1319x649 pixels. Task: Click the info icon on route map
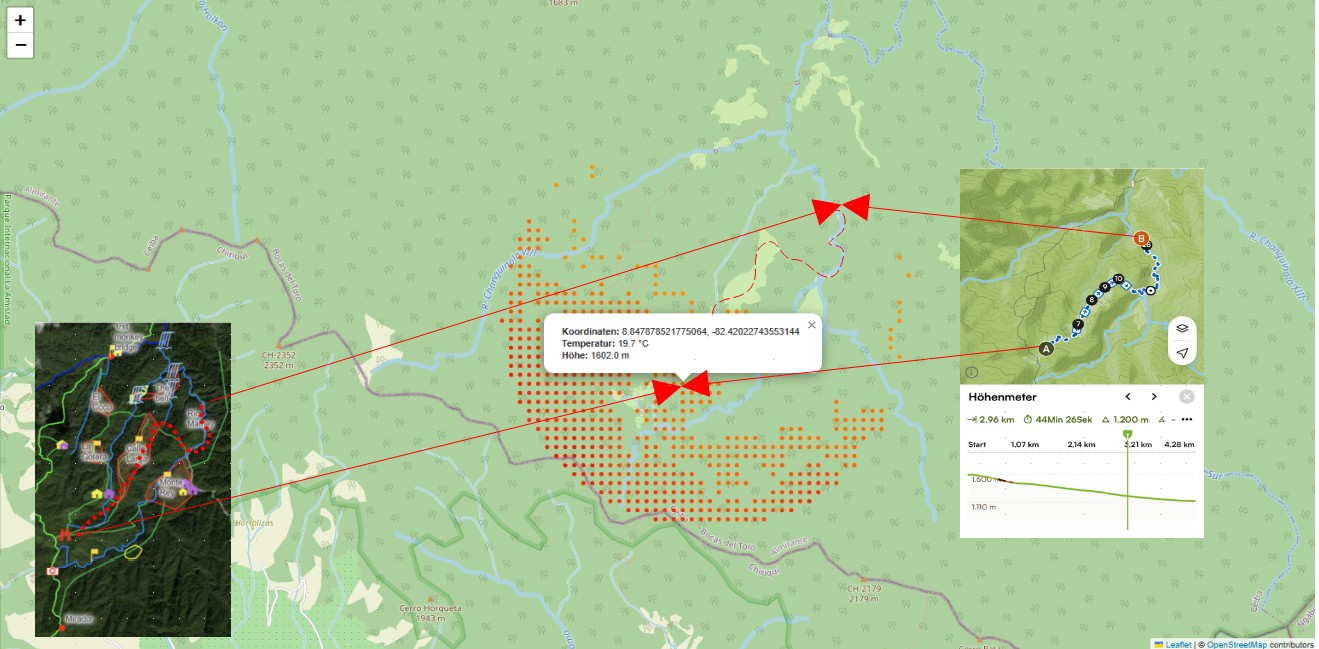click(972, 372)
